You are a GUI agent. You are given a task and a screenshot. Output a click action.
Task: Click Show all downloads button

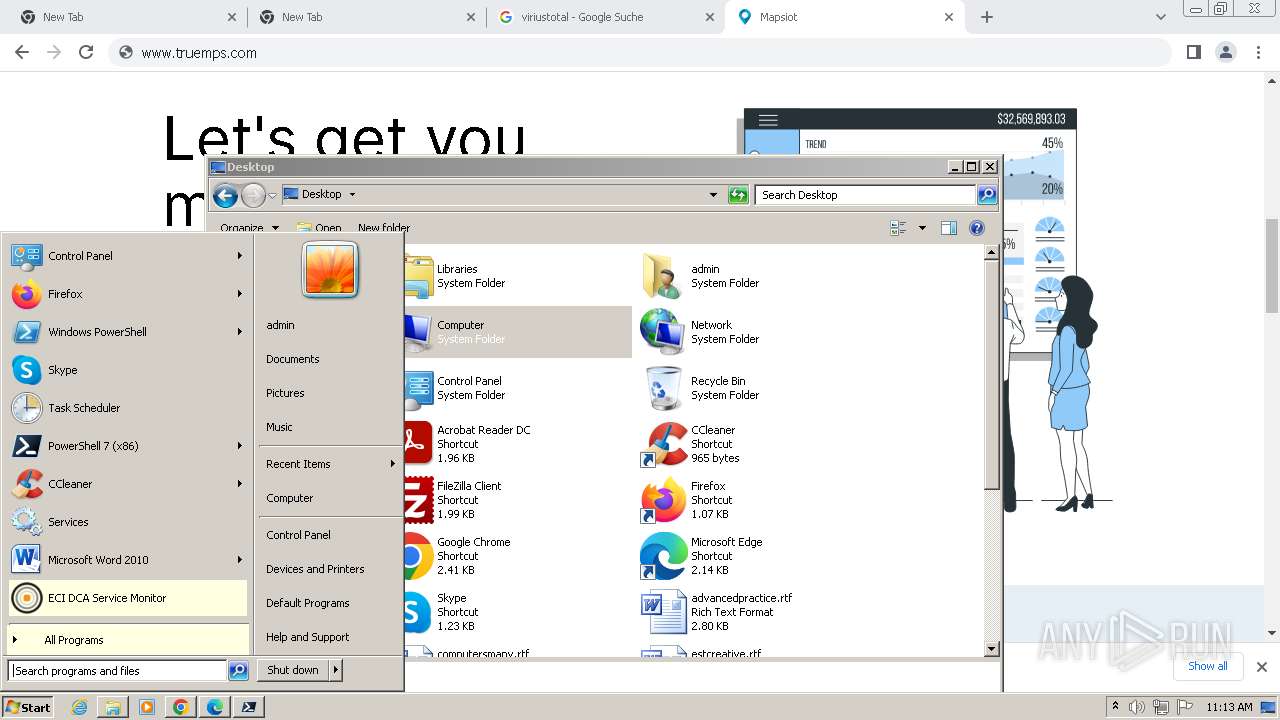[1208, 666]
